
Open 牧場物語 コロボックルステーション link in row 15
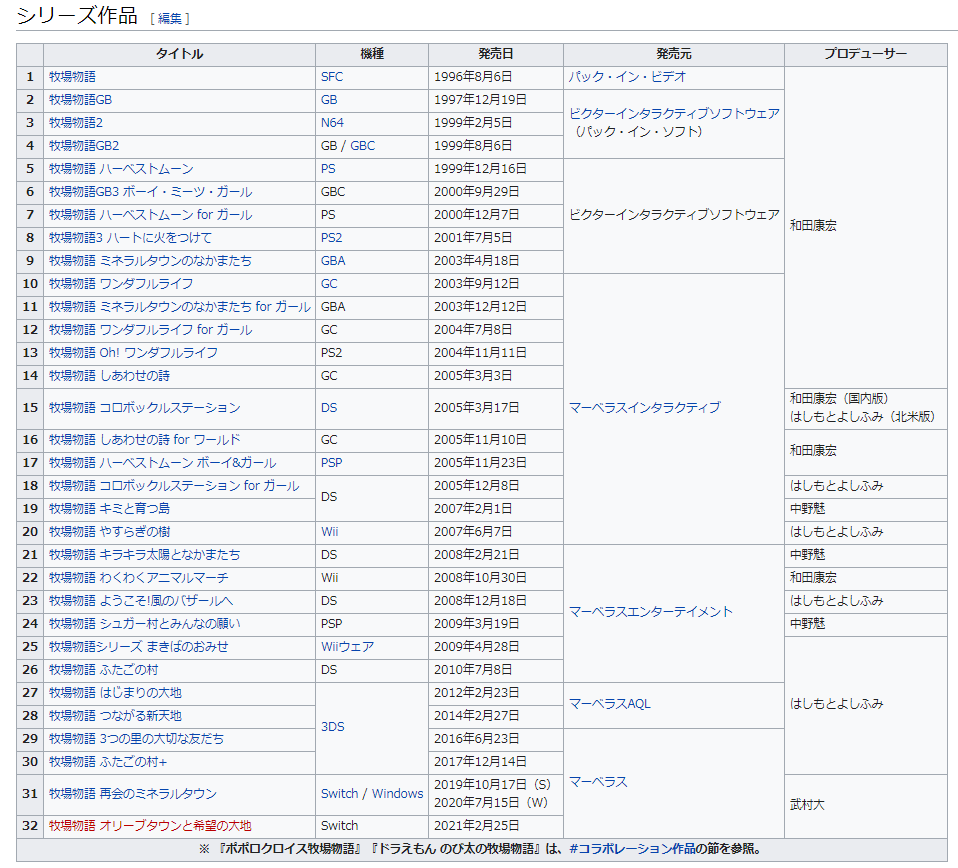click(145, 407)
